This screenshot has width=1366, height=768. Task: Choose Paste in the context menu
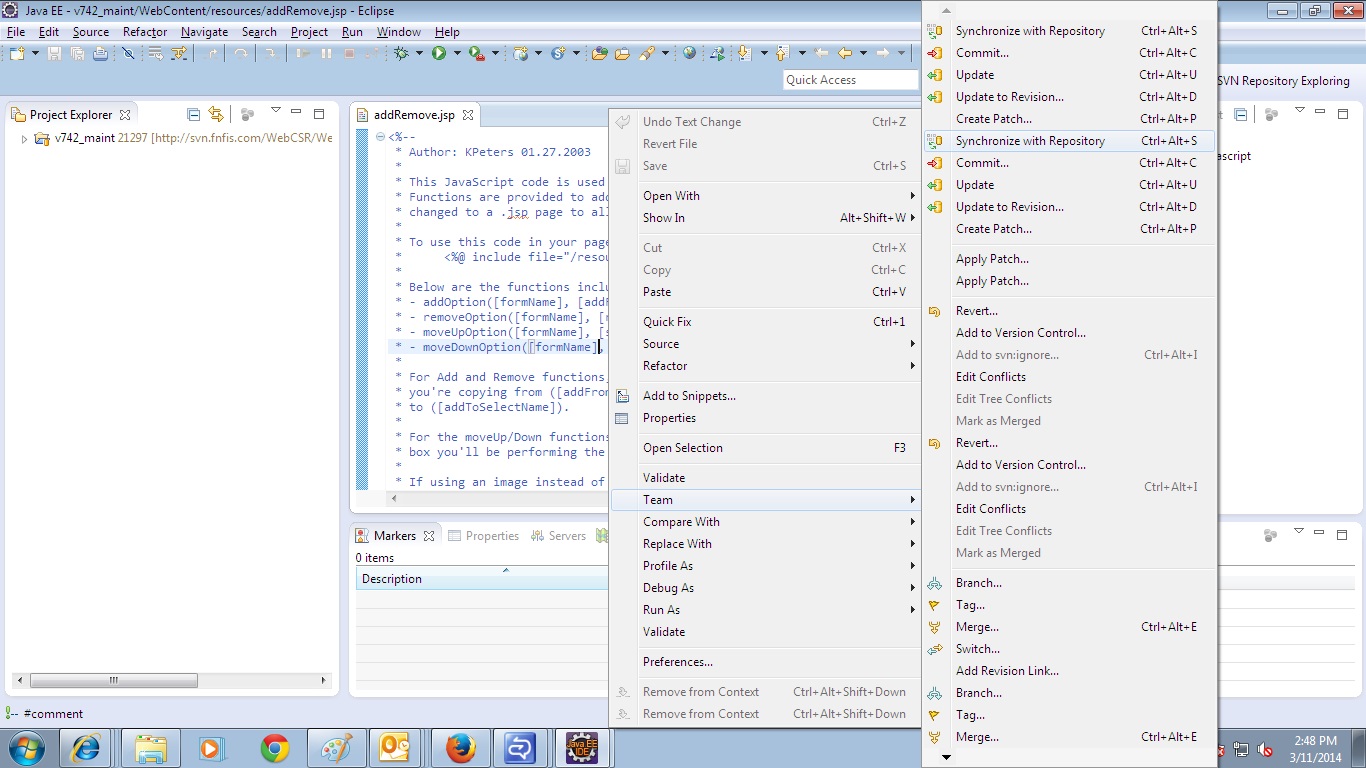pyautogui.click(x=764, y=292)
